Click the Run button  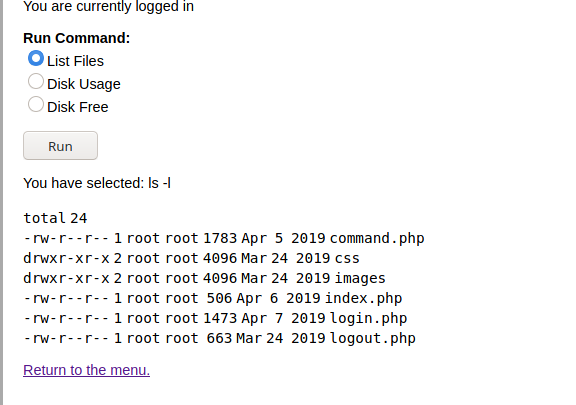[x=61, y=146]
